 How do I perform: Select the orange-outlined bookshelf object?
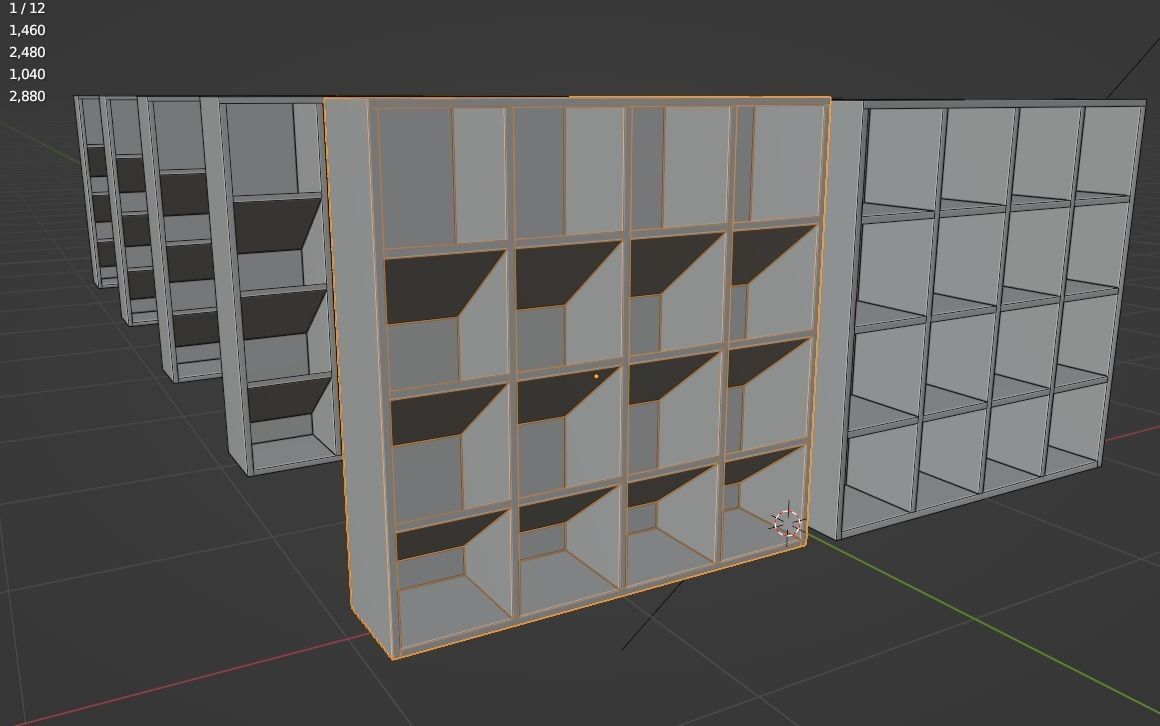[577, 377]
